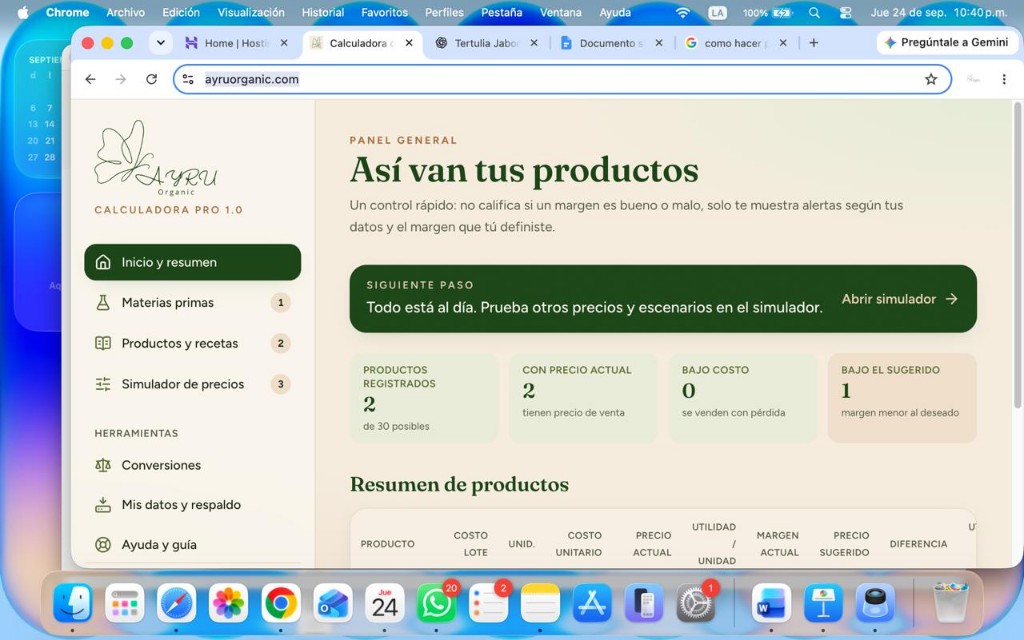Click the arrow icon next to Abrir simulador
Image resolution: width=1024 pixels, height=640 pixels.
pos(952,298)
